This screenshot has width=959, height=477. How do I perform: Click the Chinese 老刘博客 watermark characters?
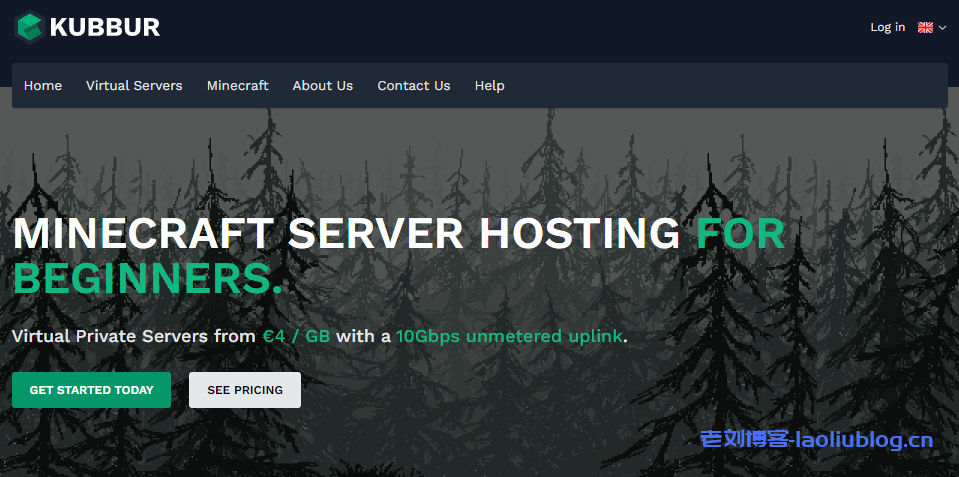click(x=743, y=439)
